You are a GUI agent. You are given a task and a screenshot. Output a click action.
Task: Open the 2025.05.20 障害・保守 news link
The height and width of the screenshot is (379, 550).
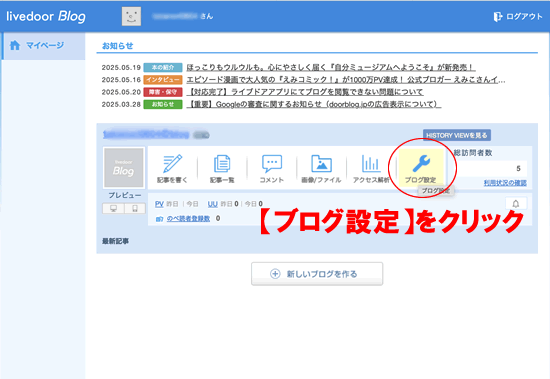click(305, 92)
